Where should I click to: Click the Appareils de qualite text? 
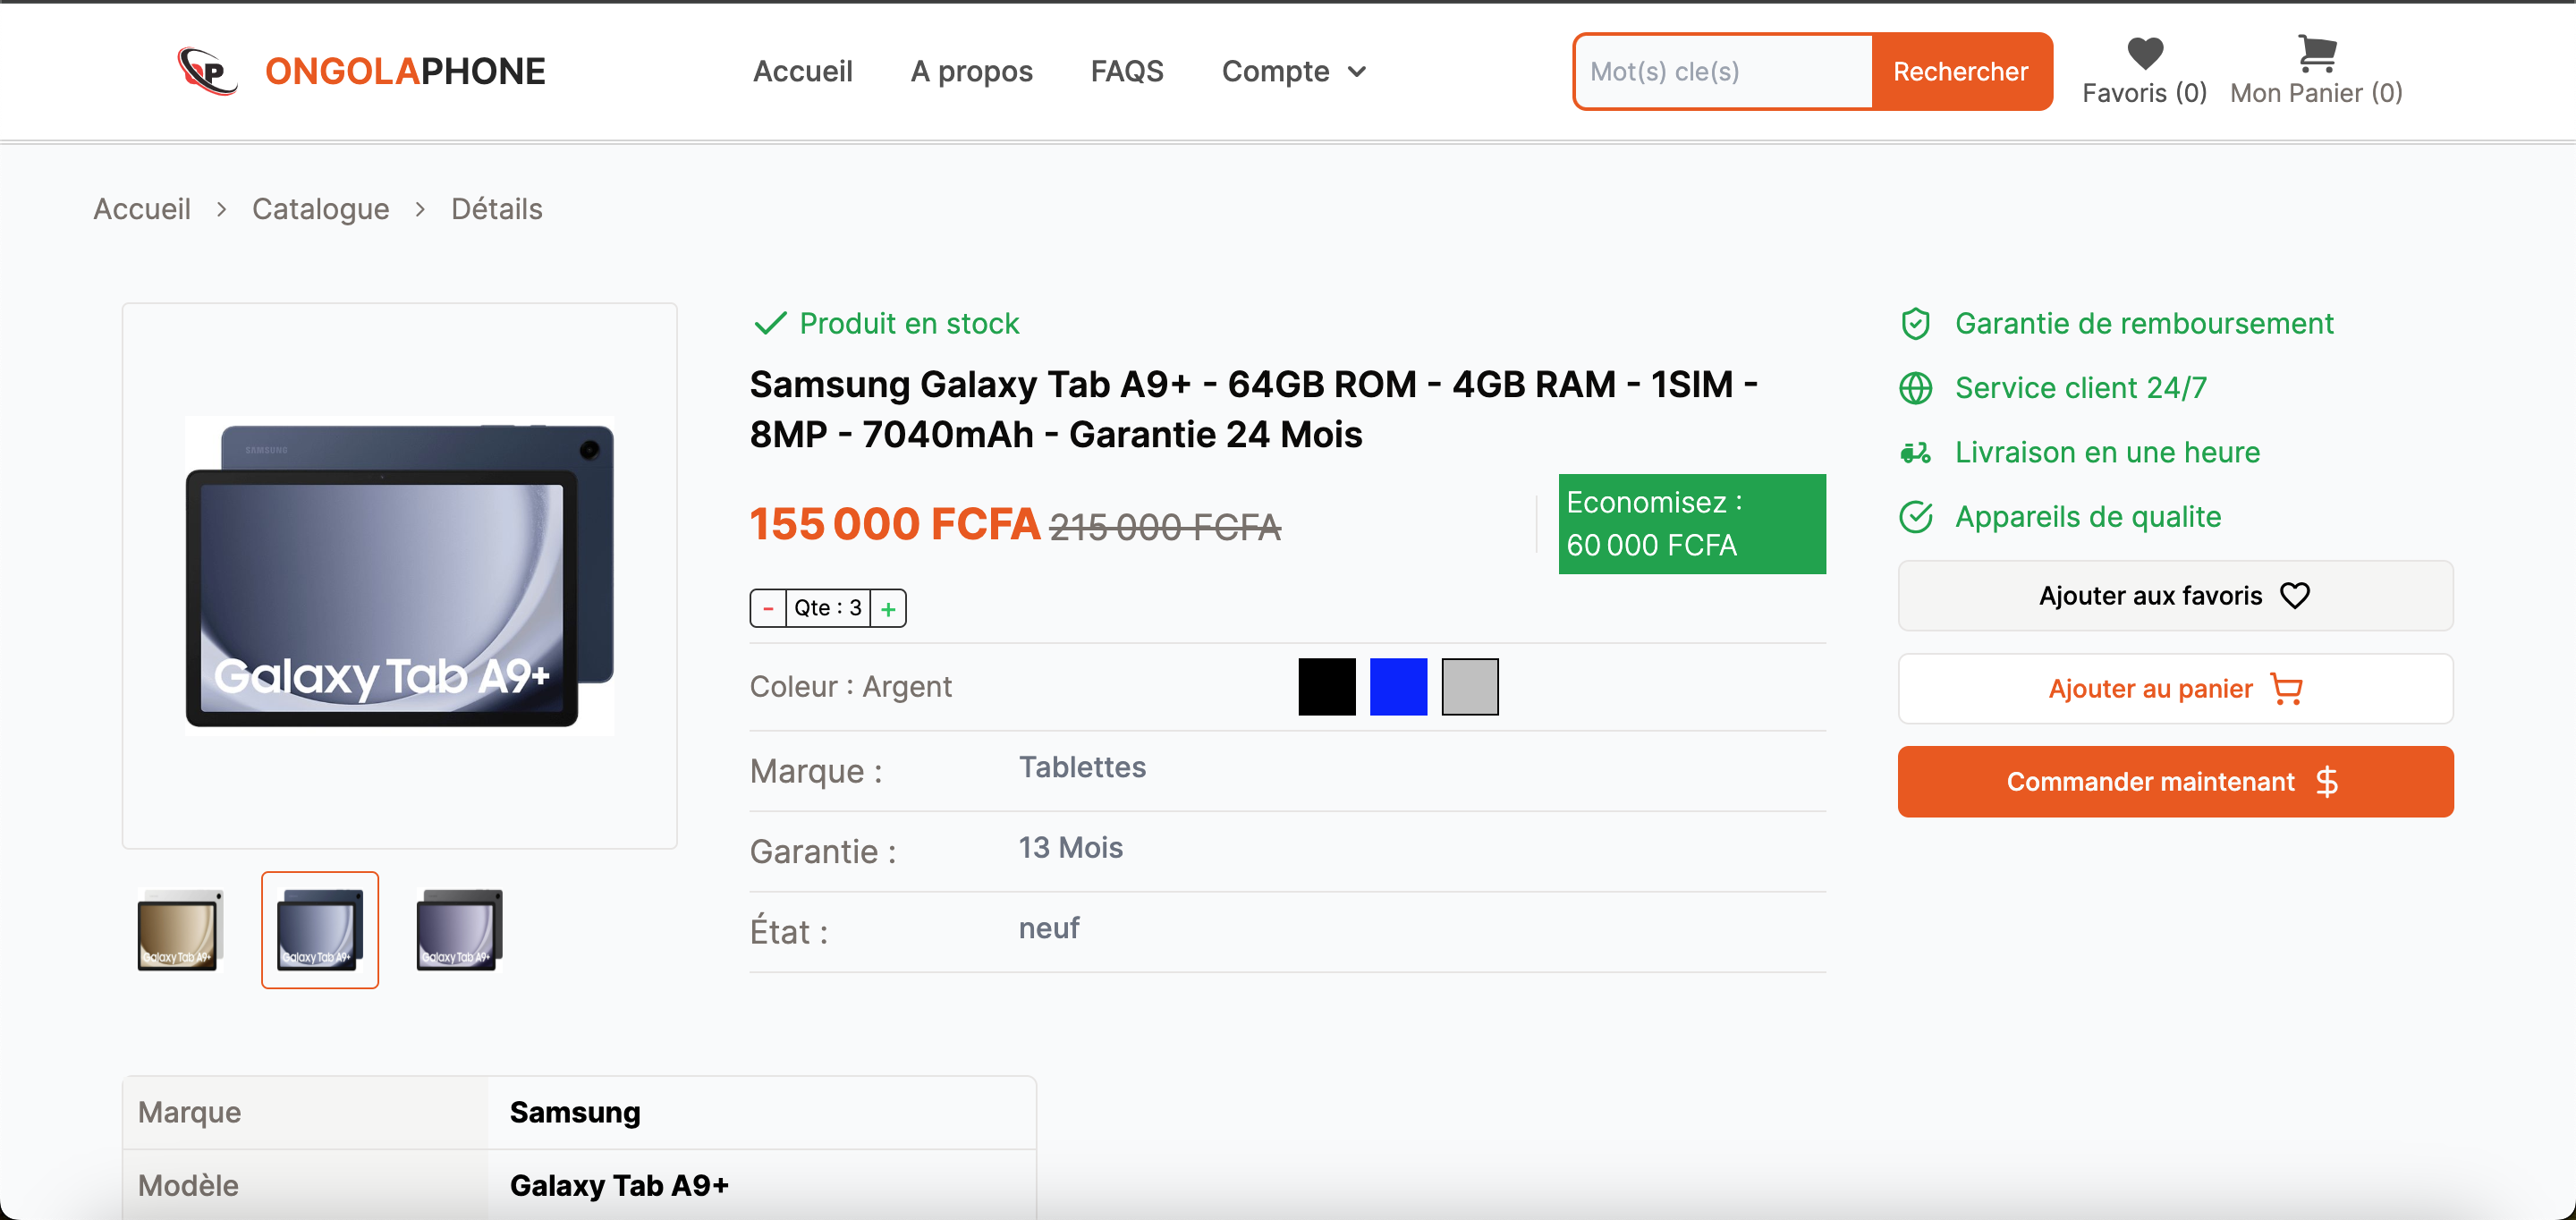[x=2088, y=517]
